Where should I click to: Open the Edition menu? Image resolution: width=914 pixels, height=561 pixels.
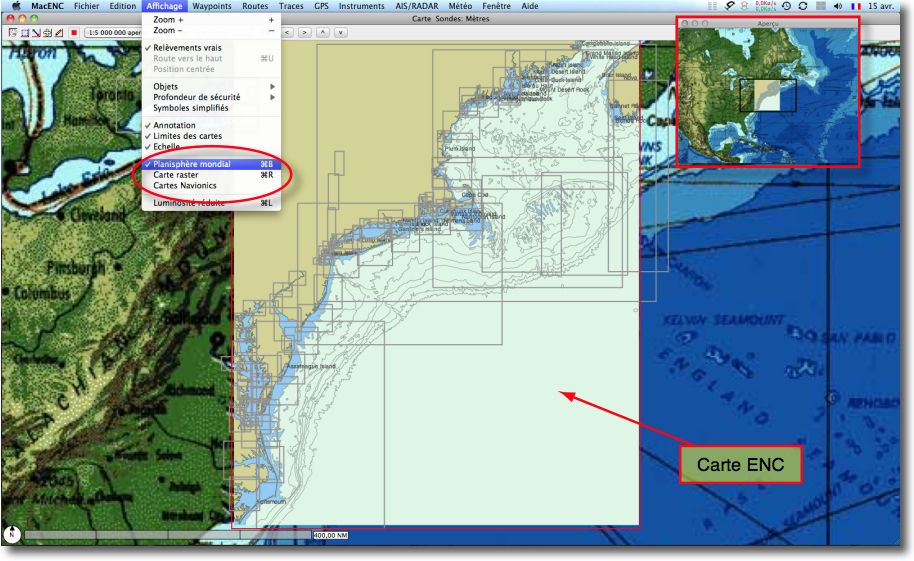click(x=122, y=6)
